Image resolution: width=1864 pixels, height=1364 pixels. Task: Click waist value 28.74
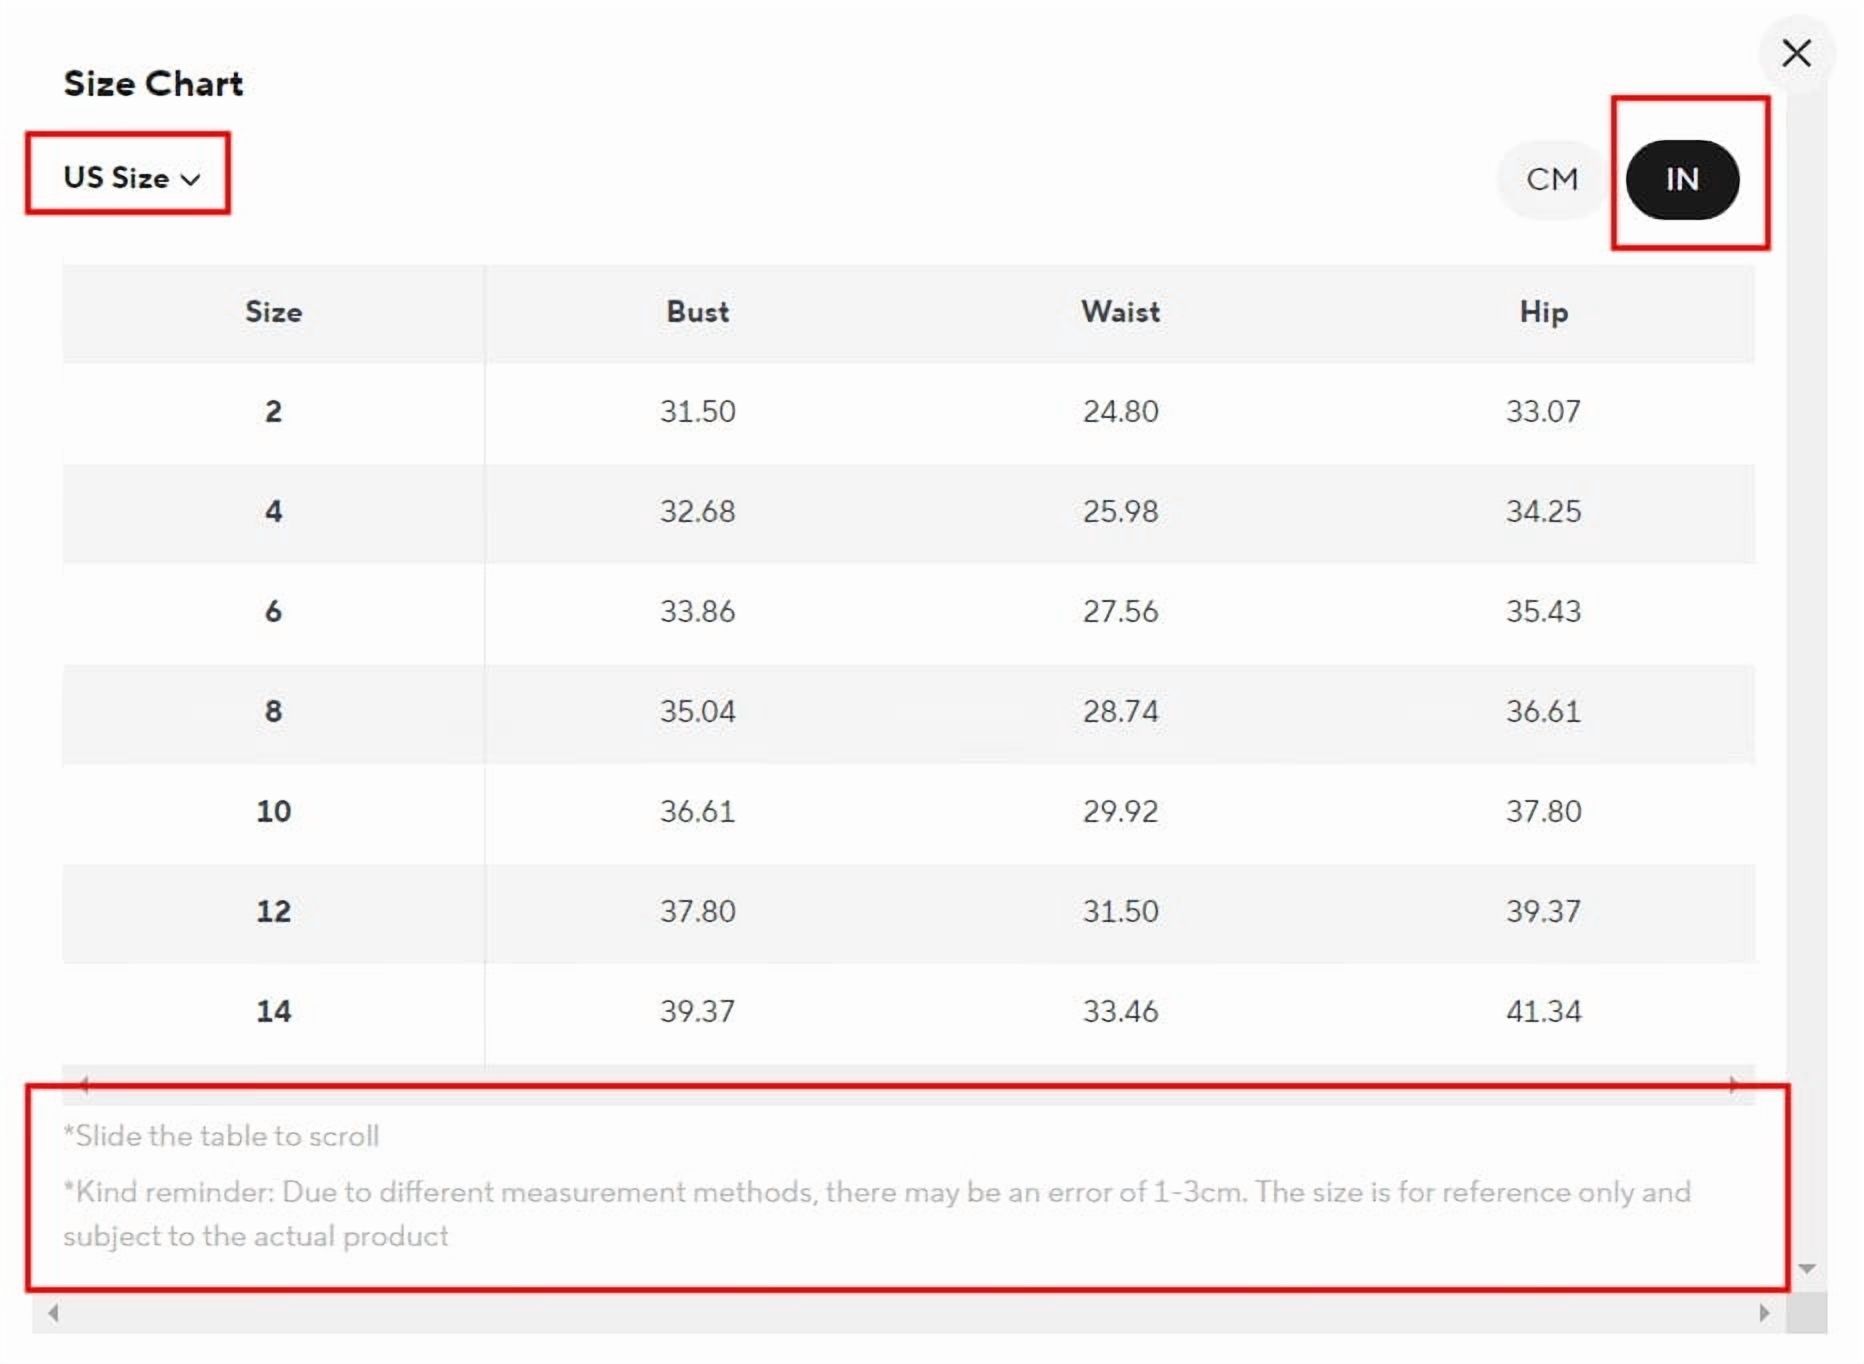click(x=1120, y=711)
